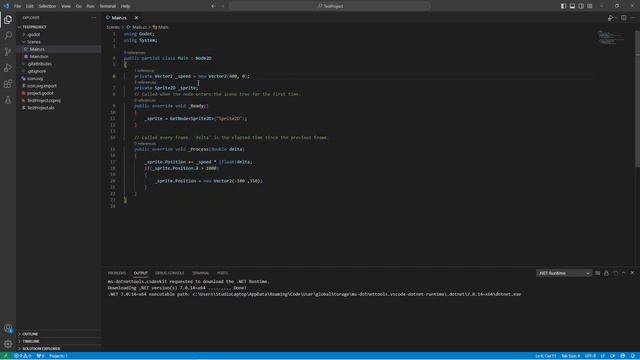Image resolution: width=640 pixels, height=360 pixels.
Task: Open the Go menu
Action: 78,6
